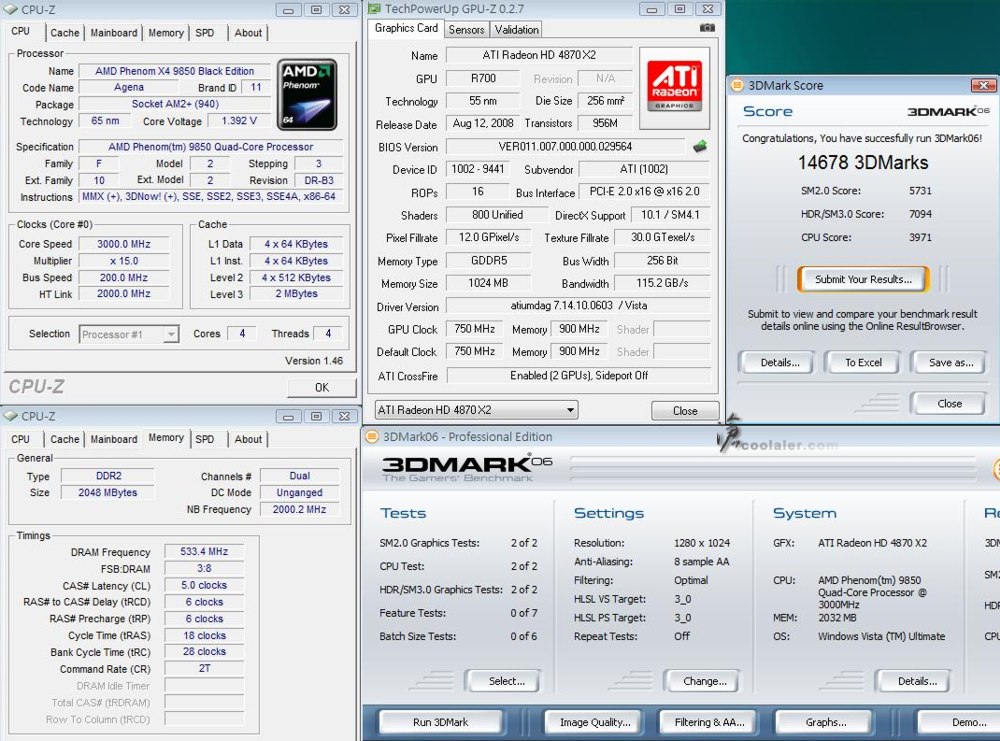Click the Driver Version field in GPU-Z
The width and height of the screenshot is (1000, 741).
(x=578, y=306)
